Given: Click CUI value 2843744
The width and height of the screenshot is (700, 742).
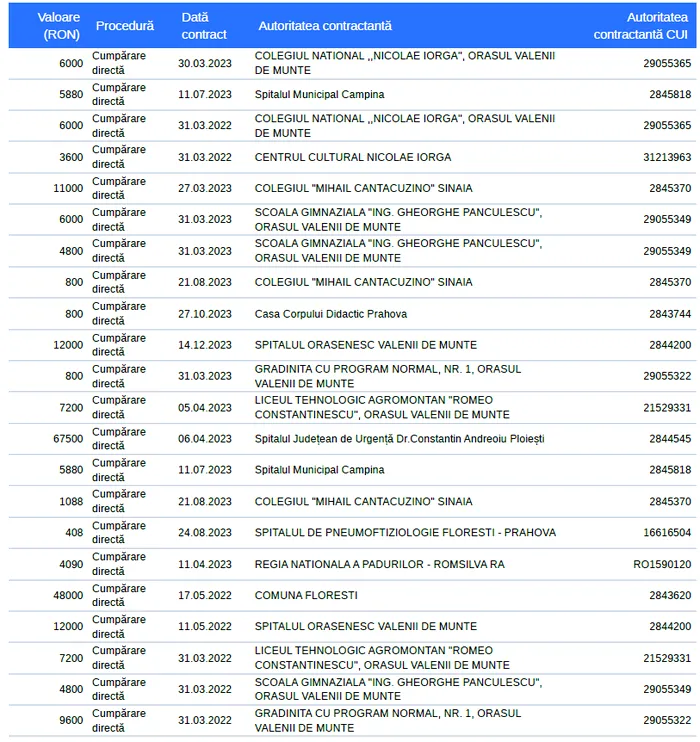Looking at the screenshot, I should pyautogui.click(x=670, y=314).
